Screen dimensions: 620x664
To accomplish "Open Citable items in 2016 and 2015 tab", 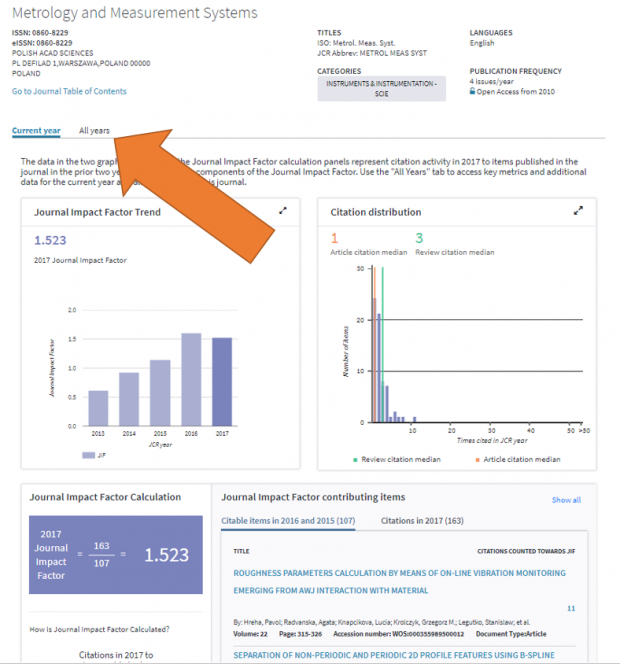I will click(x=288, y=521).
